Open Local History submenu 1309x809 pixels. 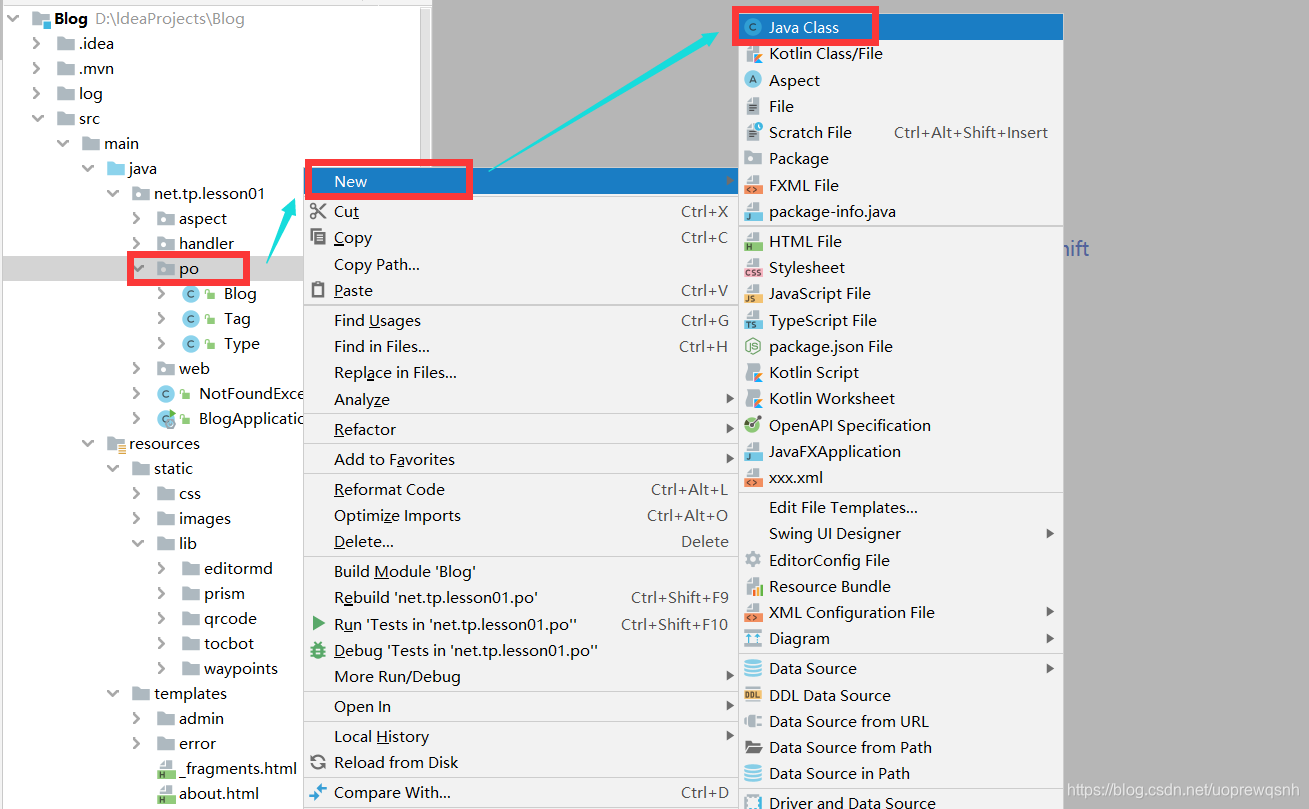[521, 736]
